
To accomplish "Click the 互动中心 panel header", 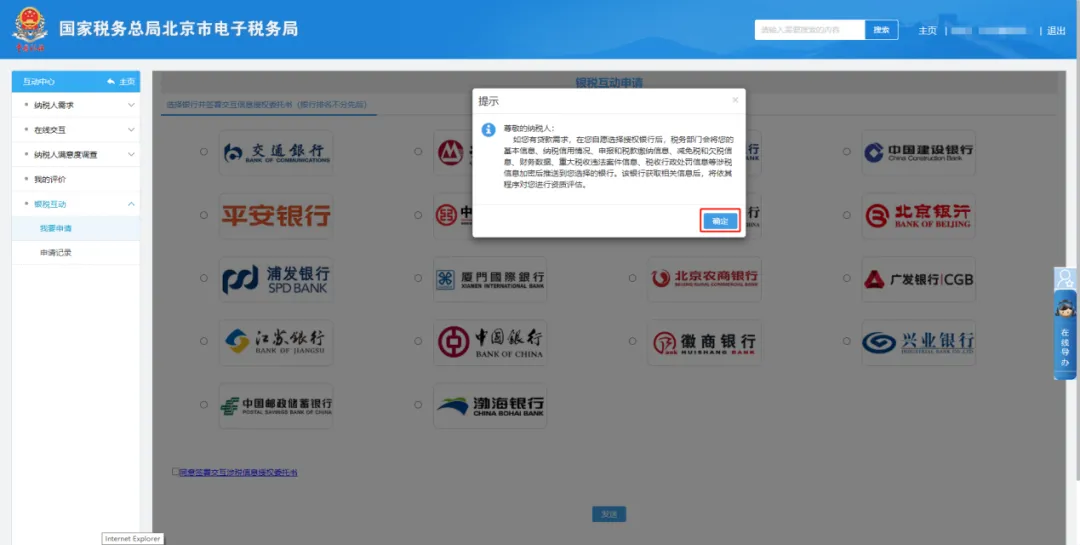I will [x=76, y=81].
